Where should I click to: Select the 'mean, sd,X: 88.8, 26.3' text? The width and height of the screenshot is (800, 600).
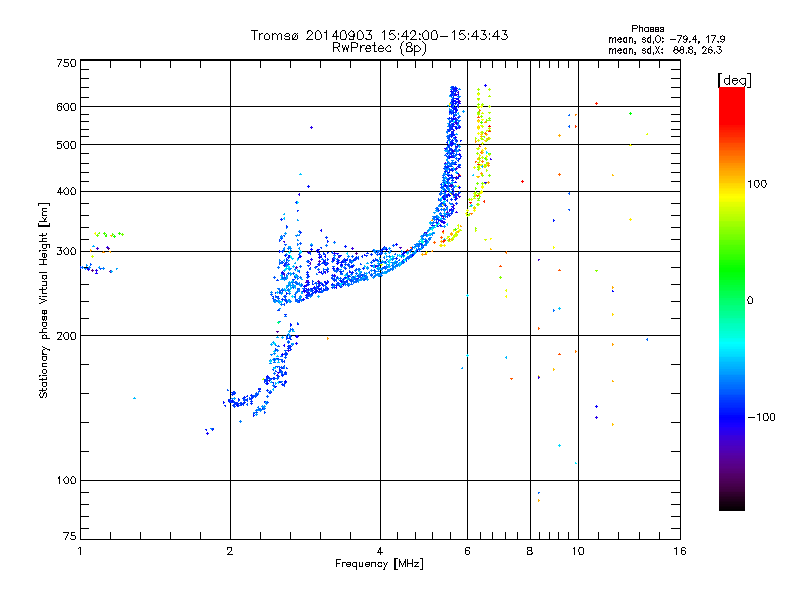665,50
